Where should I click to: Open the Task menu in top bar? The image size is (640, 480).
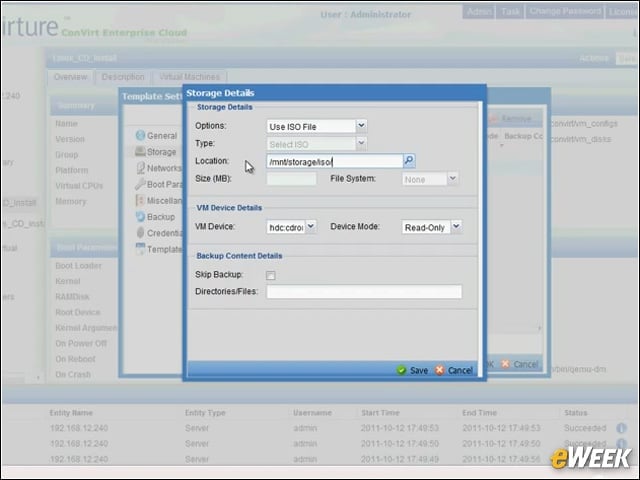click(510, 11)
